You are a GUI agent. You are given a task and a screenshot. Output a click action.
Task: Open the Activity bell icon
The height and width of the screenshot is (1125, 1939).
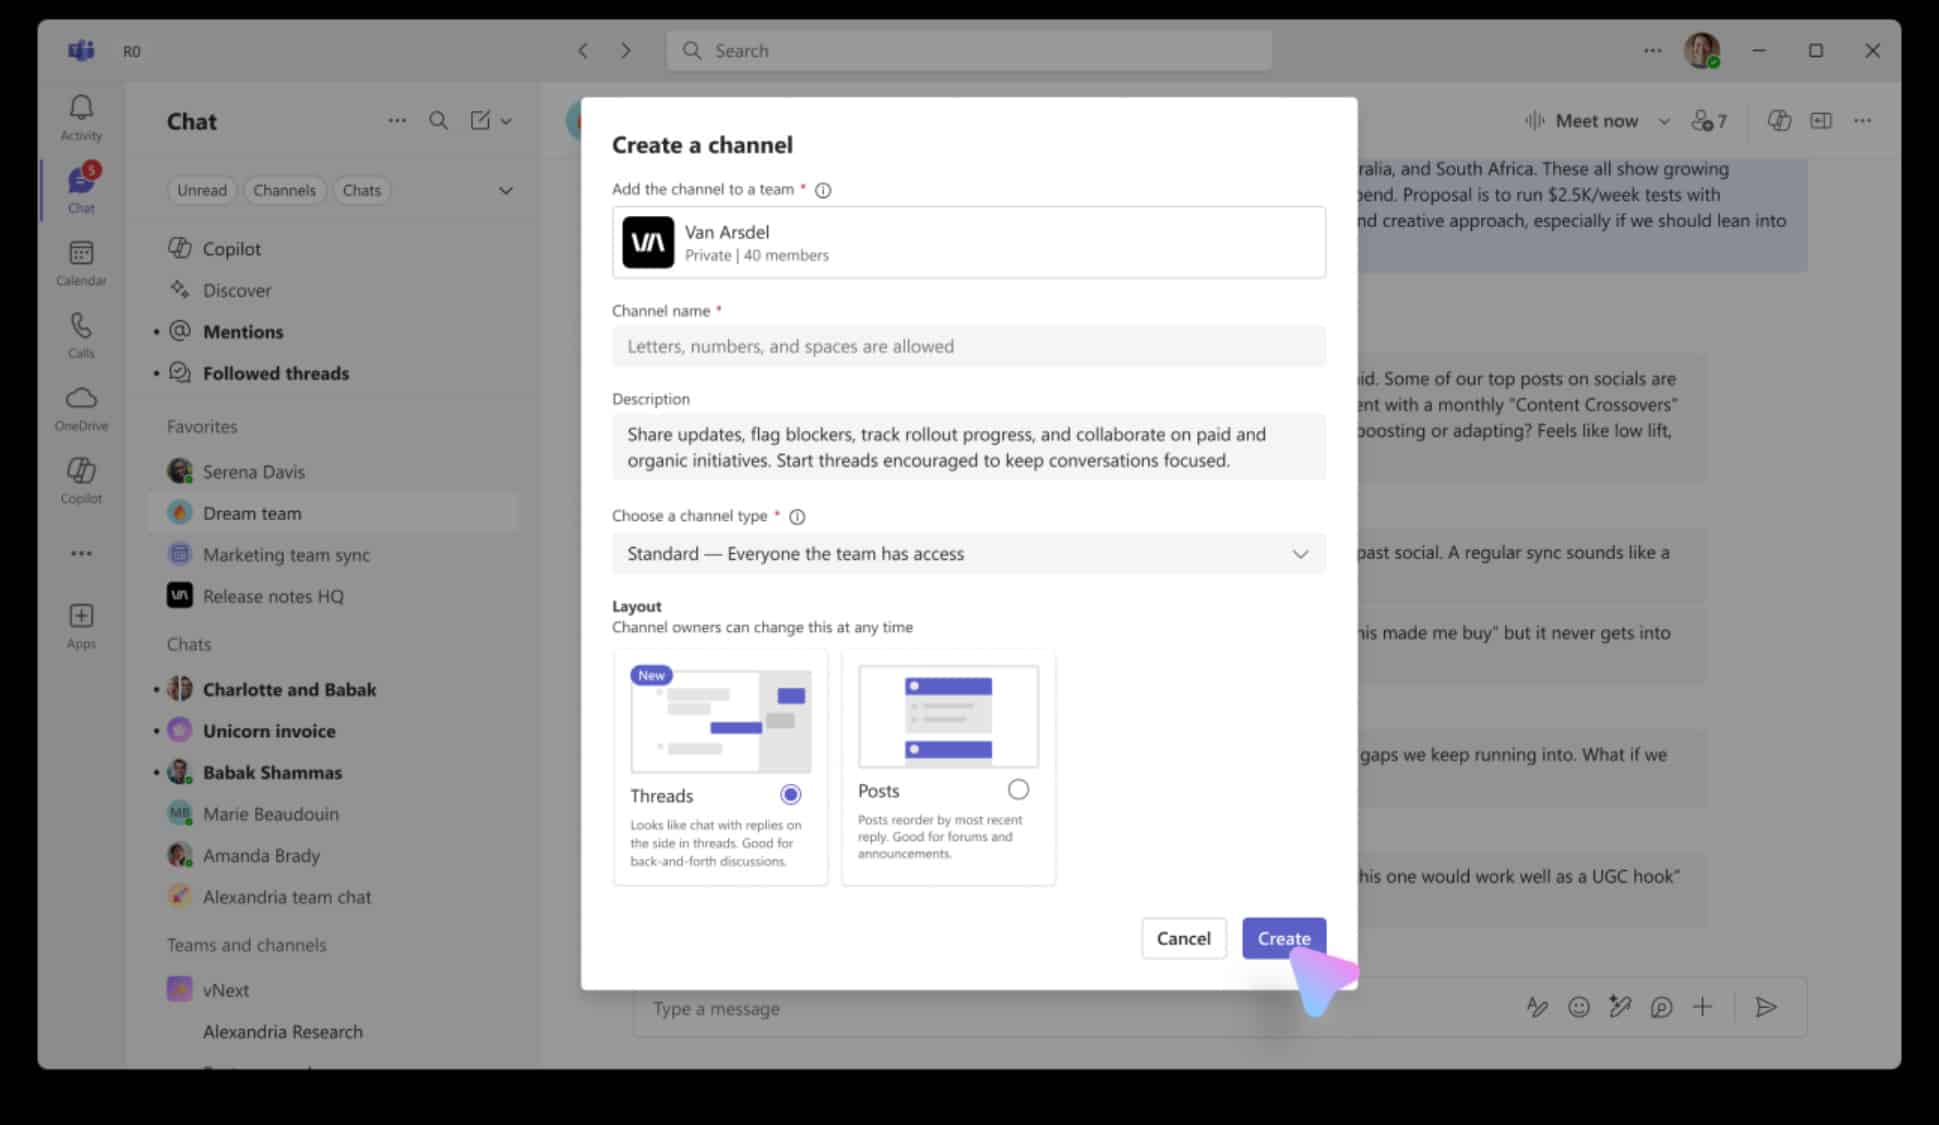coord(81,107)
